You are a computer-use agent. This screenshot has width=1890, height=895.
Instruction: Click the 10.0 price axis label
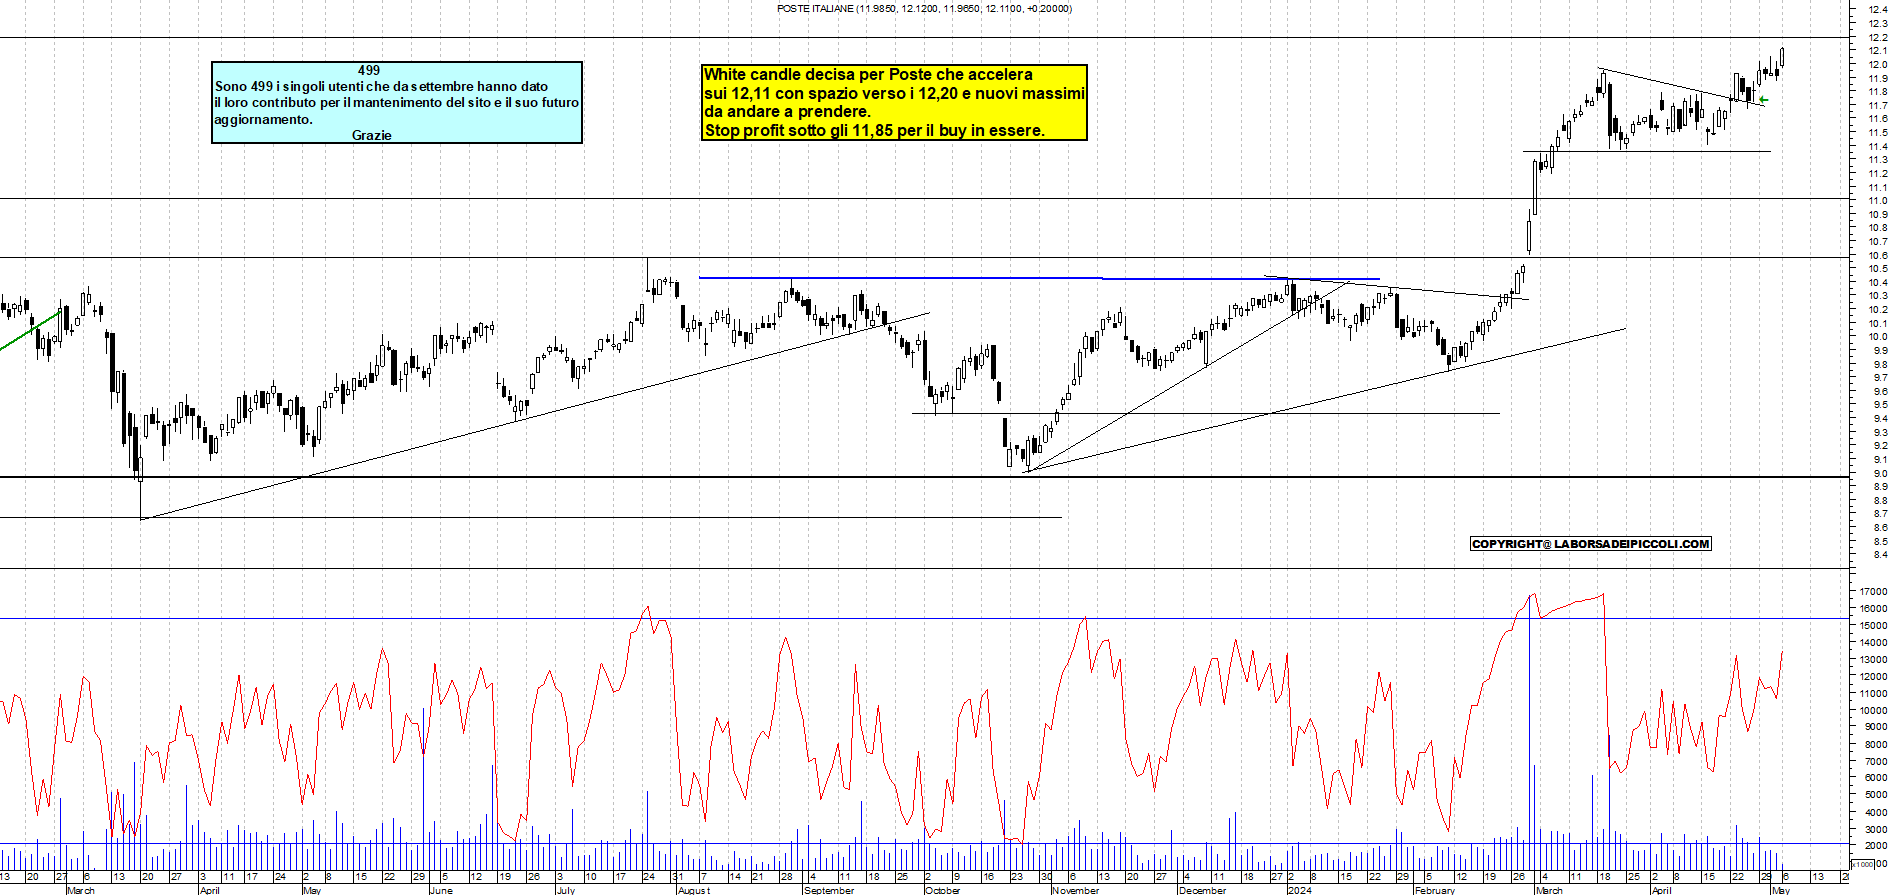[1878, 337]
